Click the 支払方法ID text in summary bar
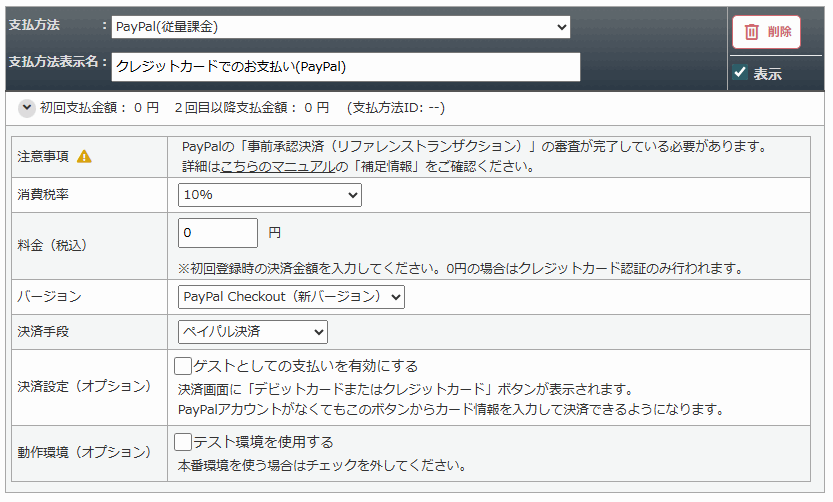The height and width of the screenshot is (502, 833). [x=395, y=107]
